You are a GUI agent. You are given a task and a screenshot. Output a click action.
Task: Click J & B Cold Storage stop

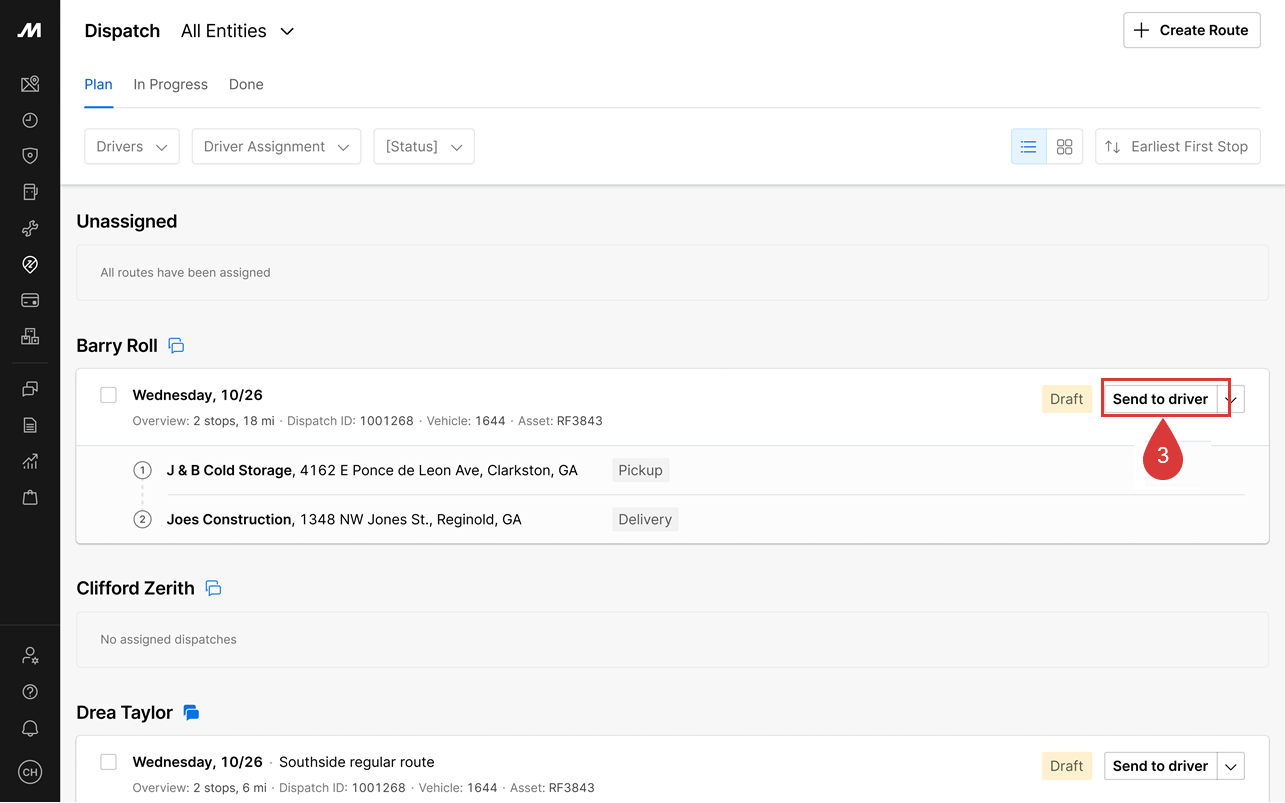pos(372,470)
